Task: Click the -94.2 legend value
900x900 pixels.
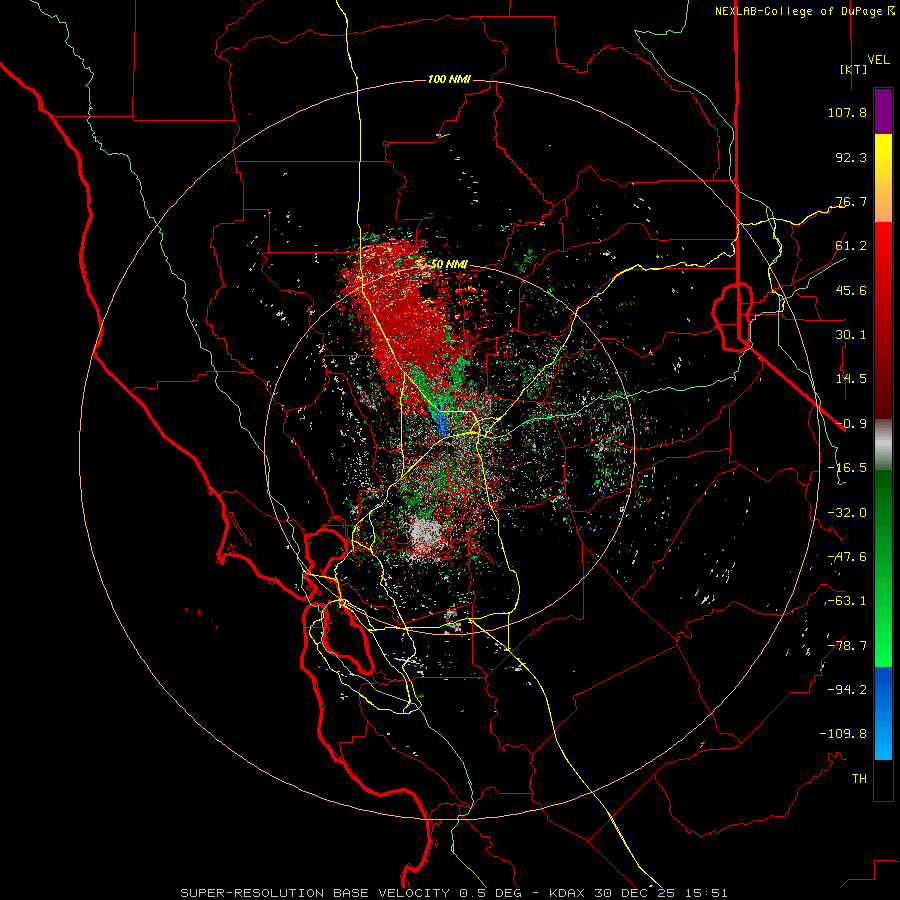Action: 847,690
